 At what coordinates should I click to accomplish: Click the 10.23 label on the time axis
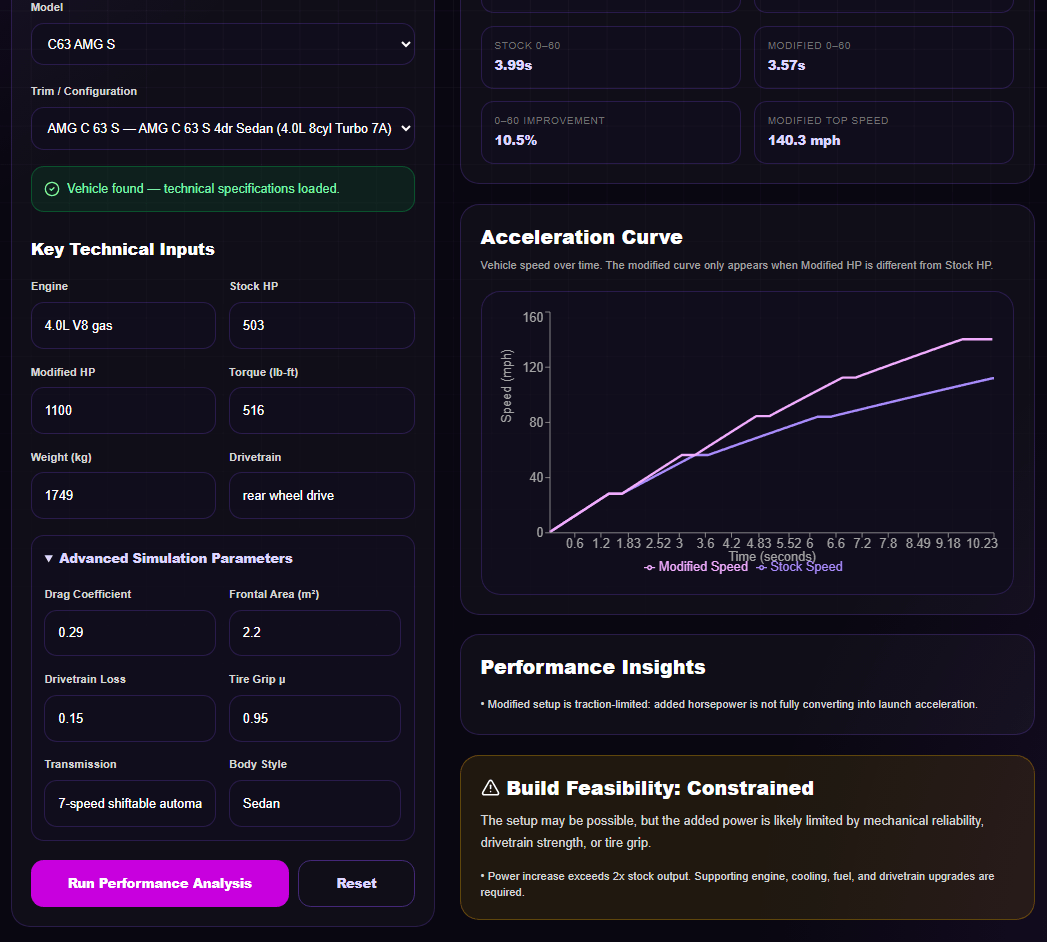(982, 543)
